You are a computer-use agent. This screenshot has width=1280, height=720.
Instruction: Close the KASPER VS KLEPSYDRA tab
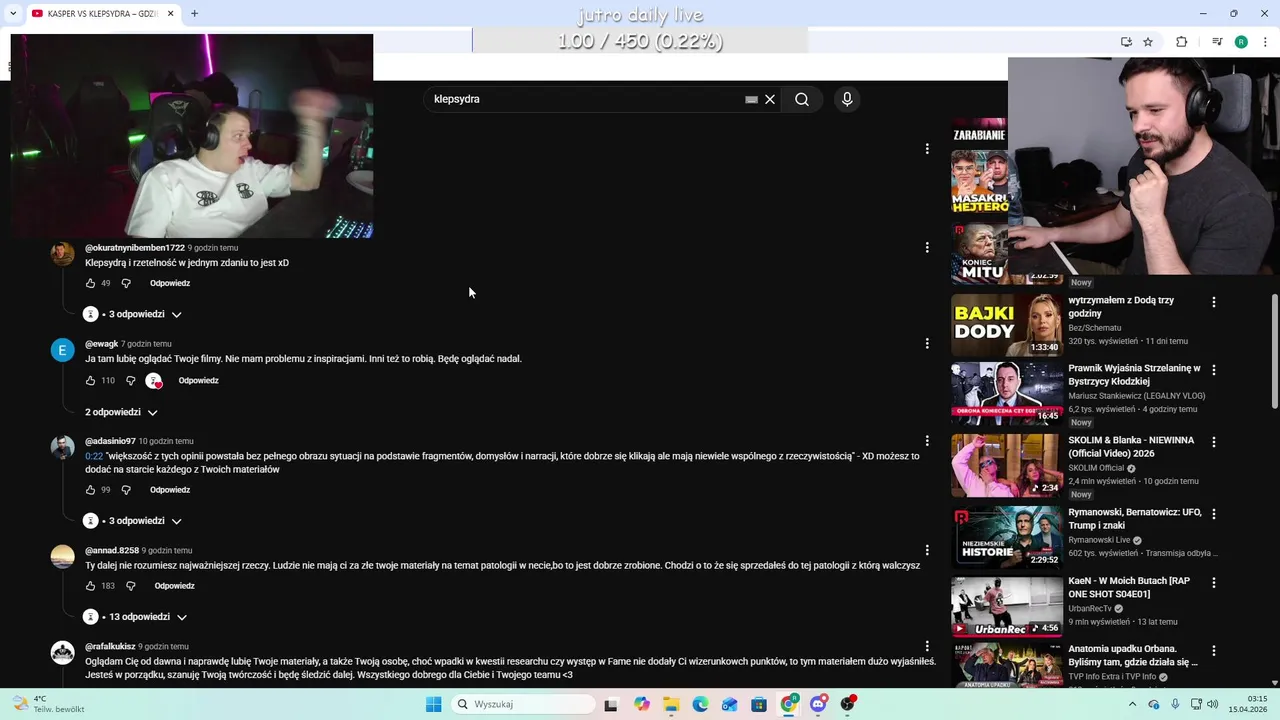coord(171,14)
